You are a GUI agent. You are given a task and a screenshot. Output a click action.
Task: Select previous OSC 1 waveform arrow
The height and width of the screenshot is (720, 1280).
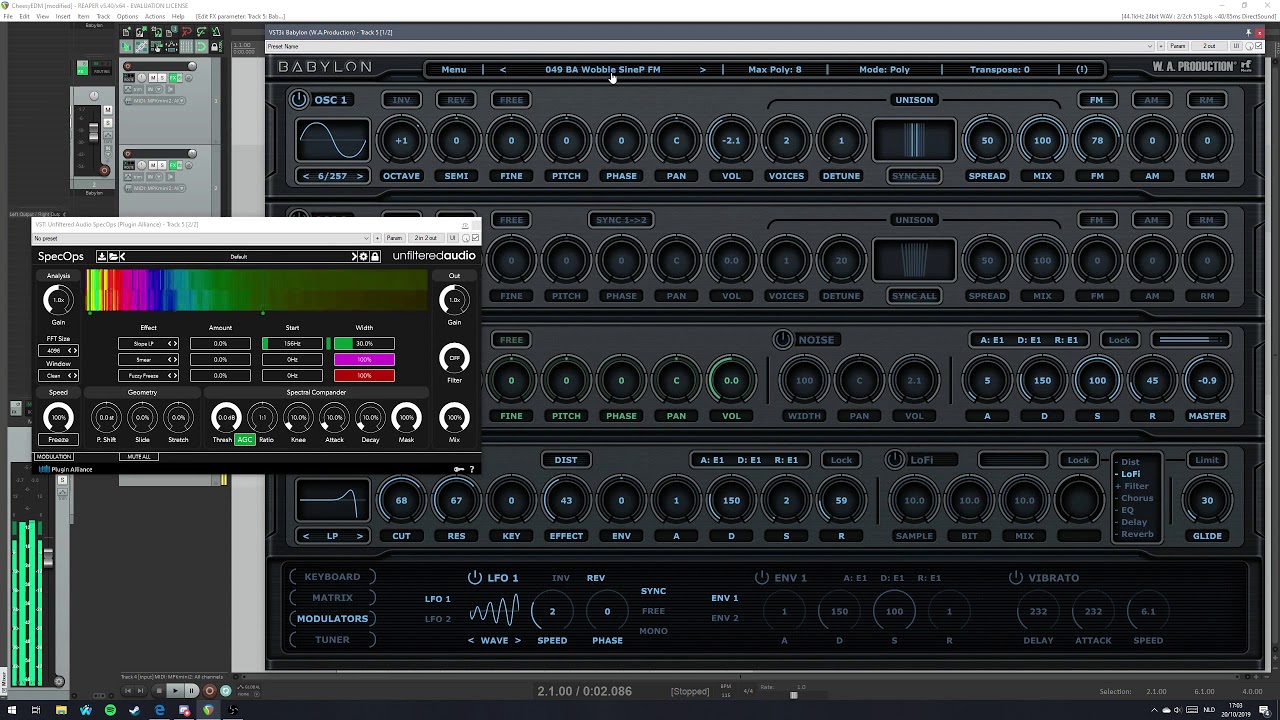point(306,176)
